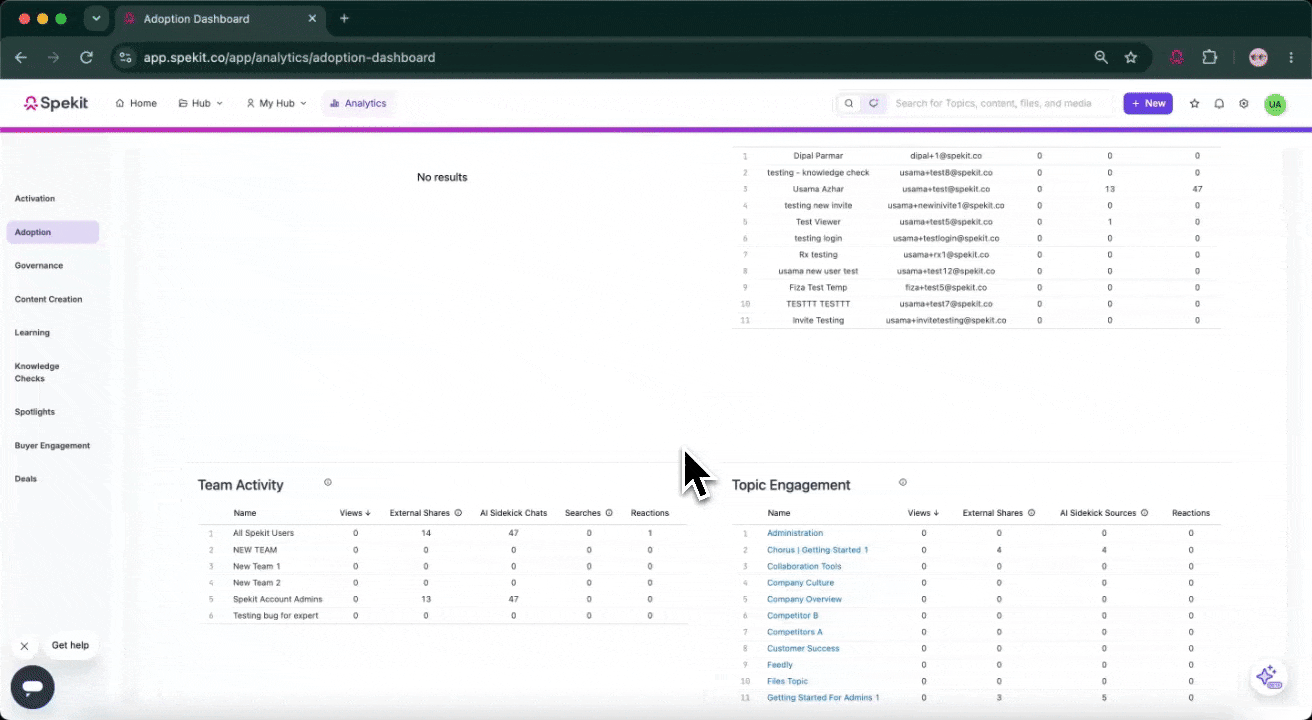1312x720 pixels.
Task: Click the Chrome address bar URL
Action: click(x=289, y=58)
